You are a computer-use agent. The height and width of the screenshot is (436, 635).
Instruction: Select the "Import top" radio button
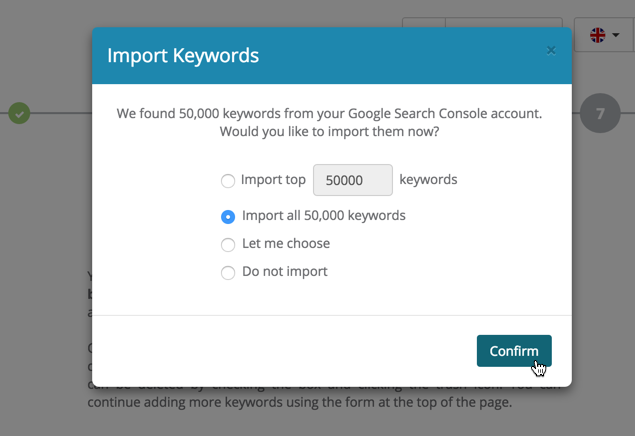pyautogui.click(x=228, y=181)
